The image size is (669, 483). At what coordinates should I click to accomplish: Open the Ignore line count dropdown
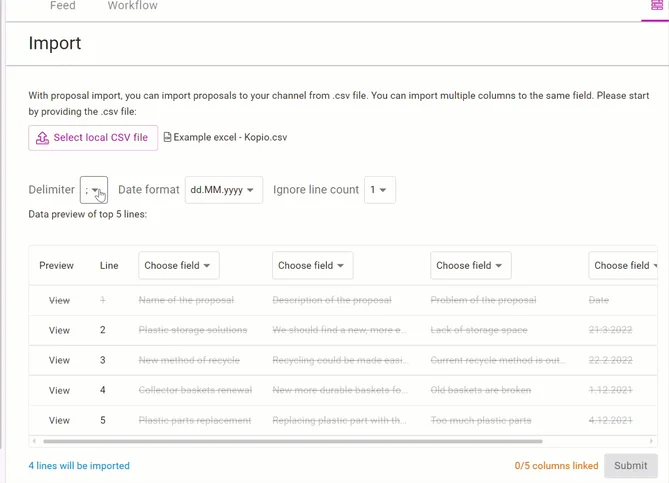pyautogui.click(x=380, y=190)
